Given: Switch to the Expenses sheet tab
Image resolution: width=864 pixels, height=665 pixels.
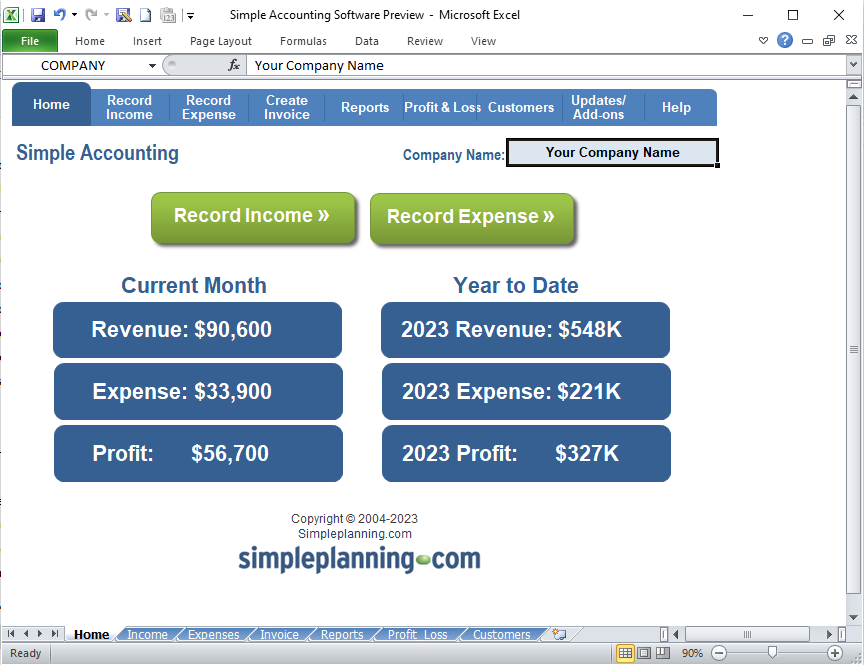Looking at the screenshot, I should pos(214,634).
